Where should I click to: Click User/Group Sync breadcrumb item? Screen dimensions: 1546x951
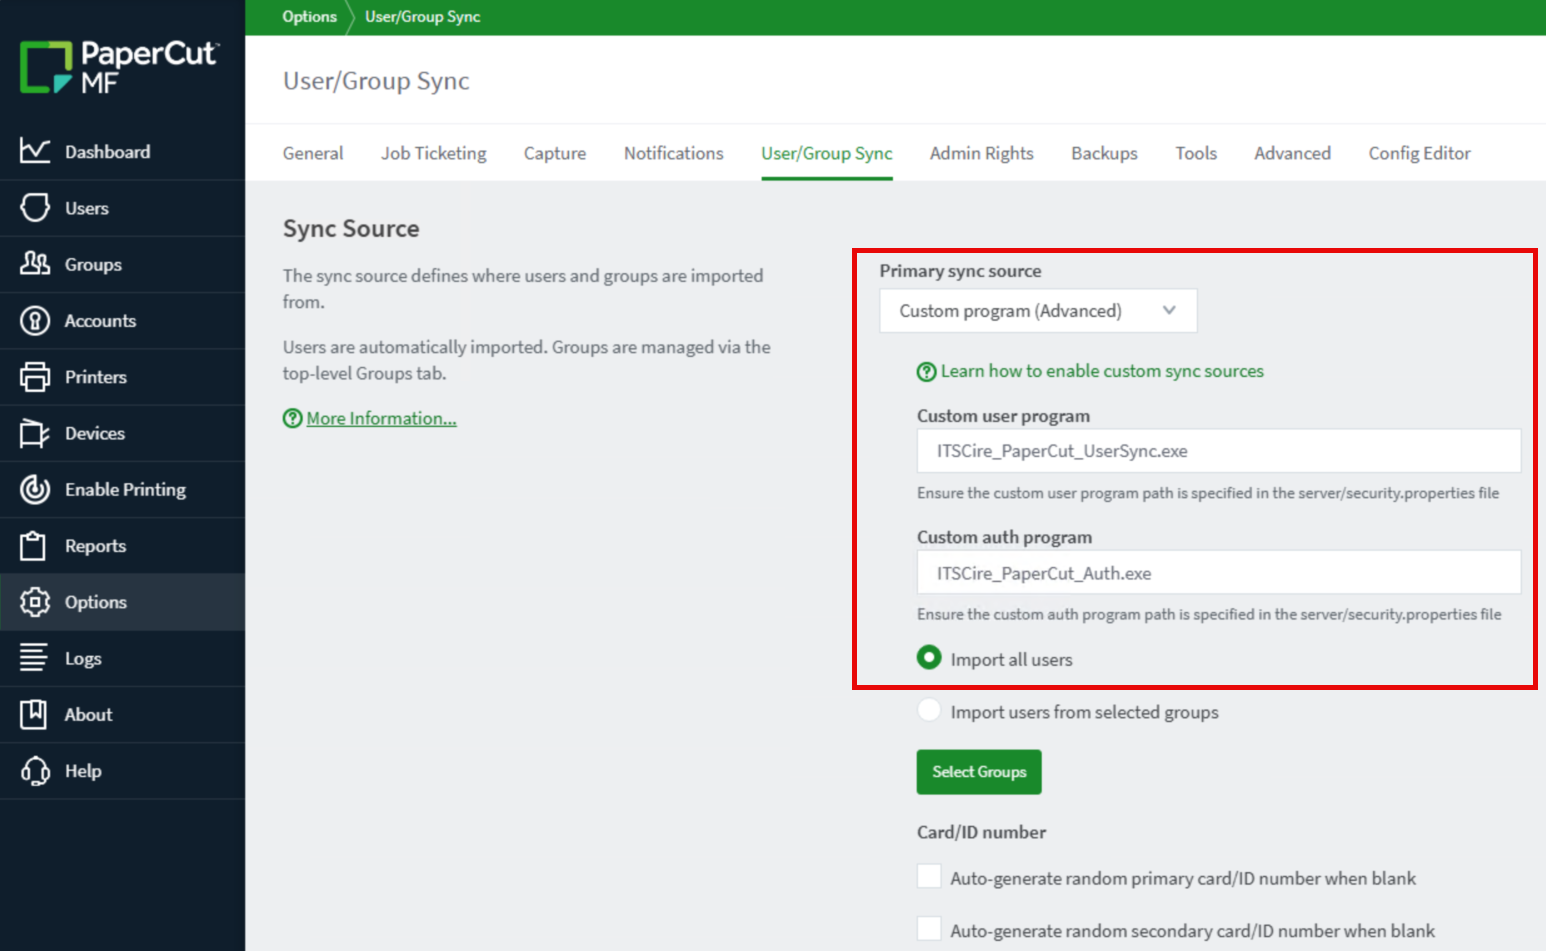pos(422,17)
